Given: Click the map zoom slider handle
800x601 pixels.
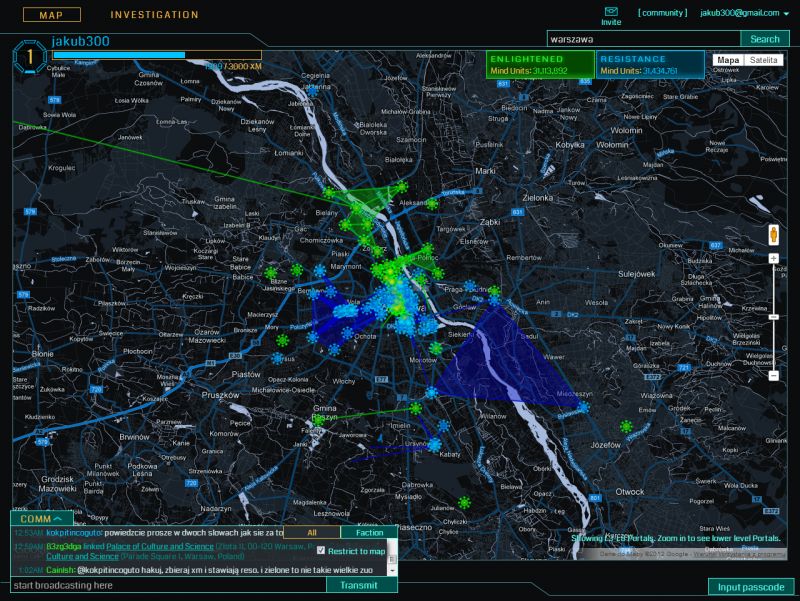Looking at the screenshot, I should click(x=773, y=317).
